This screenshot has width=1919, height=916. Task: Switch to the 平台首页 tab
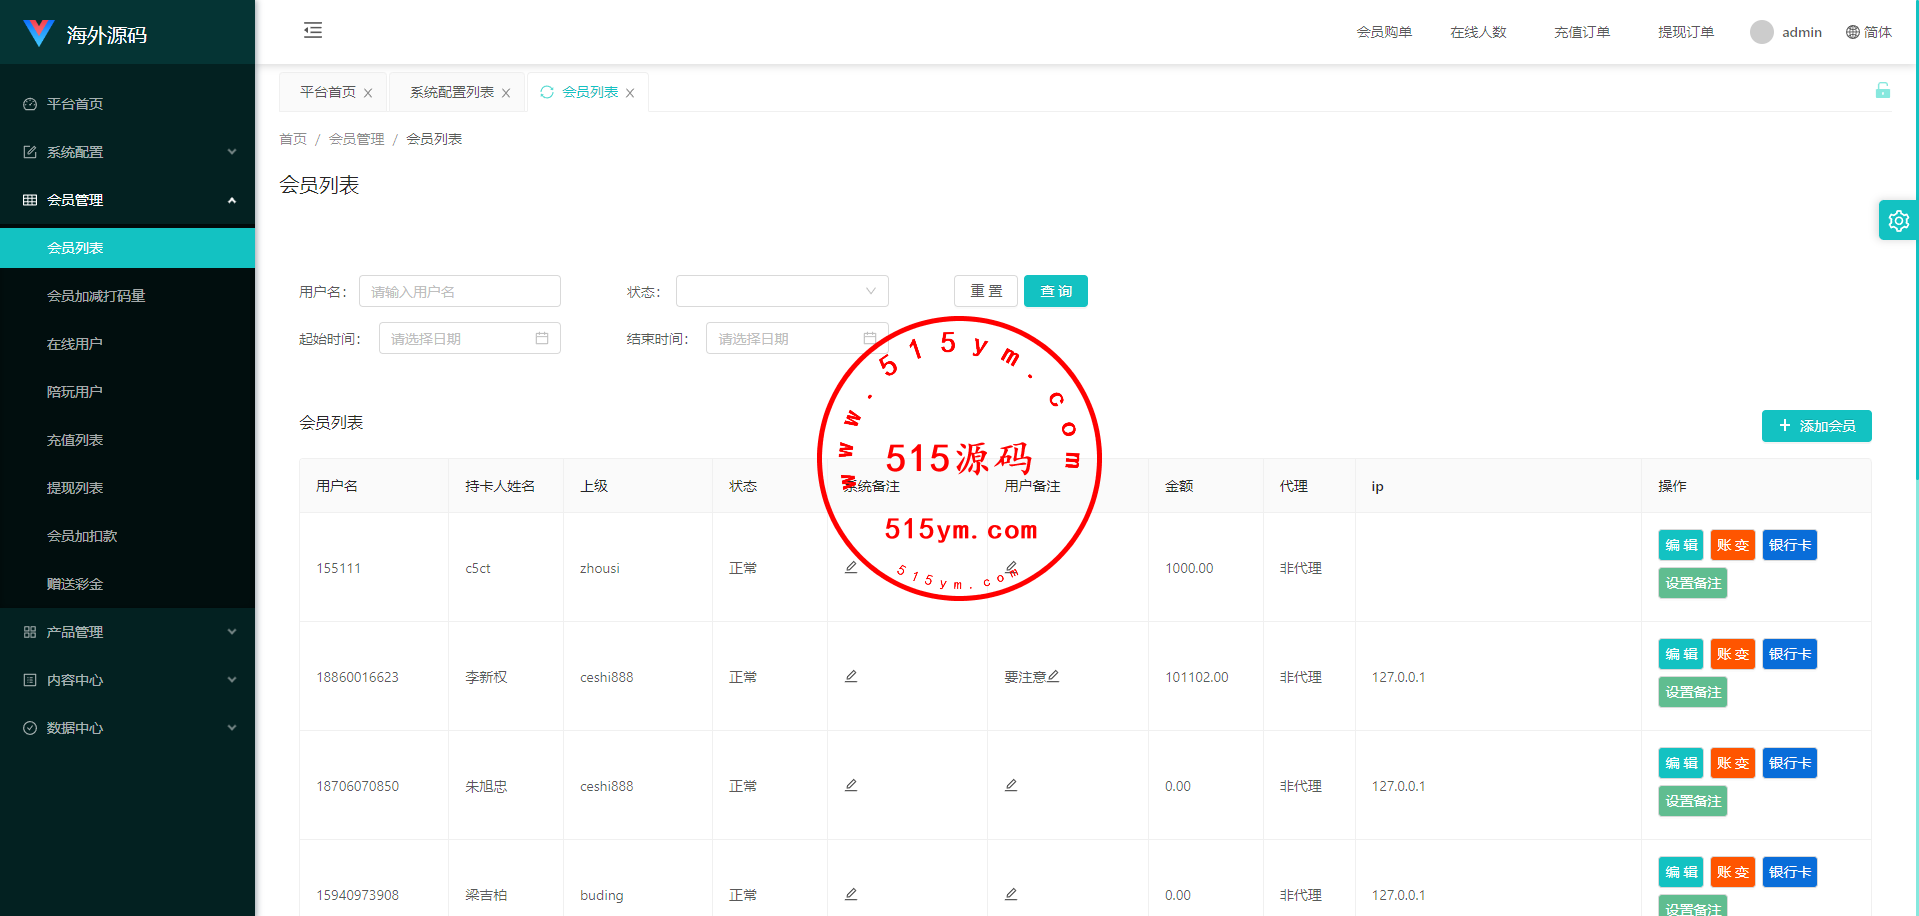(328, 92)
